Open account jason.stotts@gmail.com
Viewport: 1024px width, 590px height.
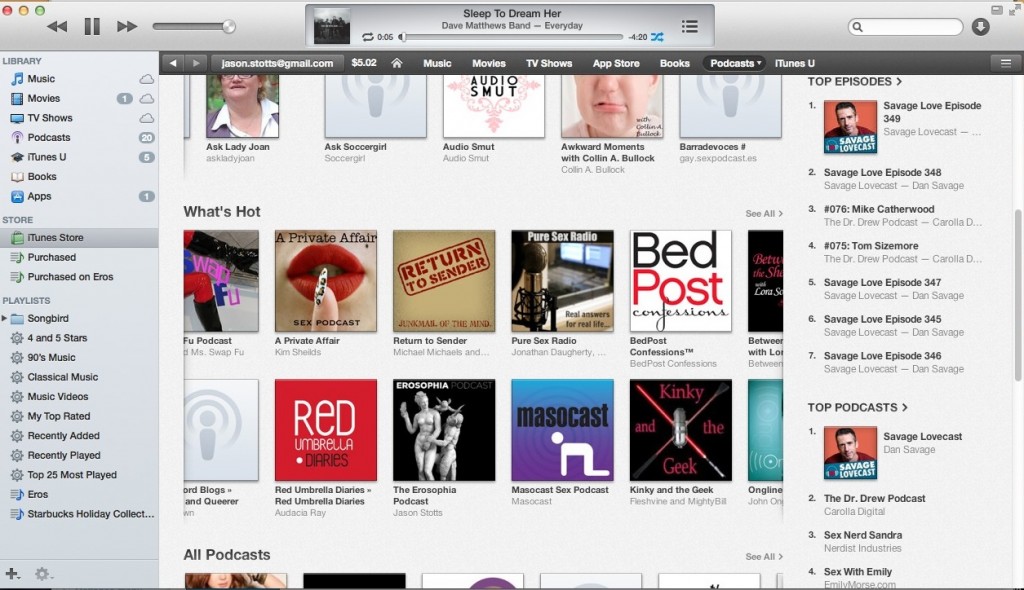[x=277, y=63]
